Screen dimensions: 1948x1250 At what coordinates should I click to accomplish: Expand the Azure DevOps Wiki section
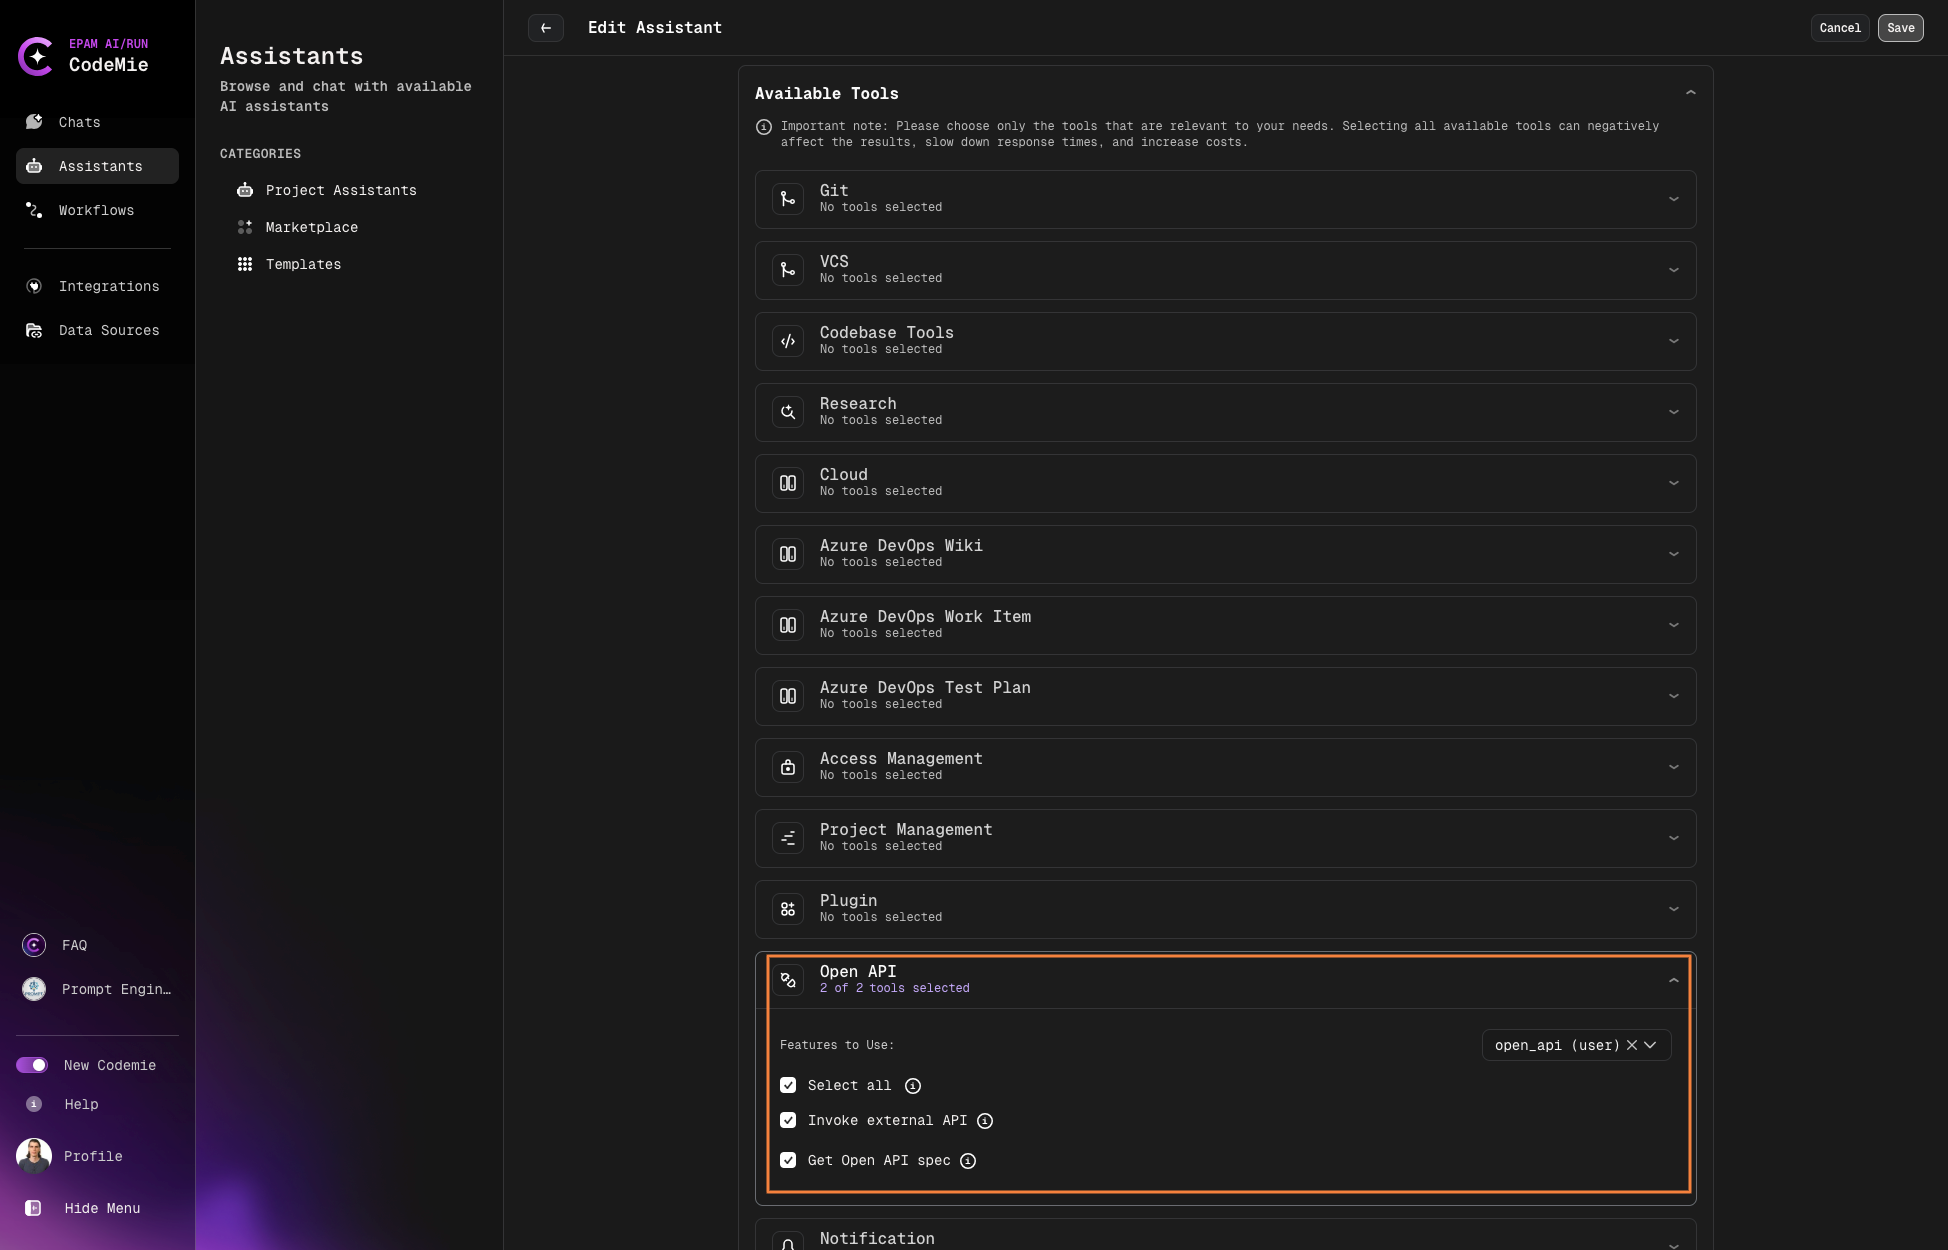click(1675, 554)
